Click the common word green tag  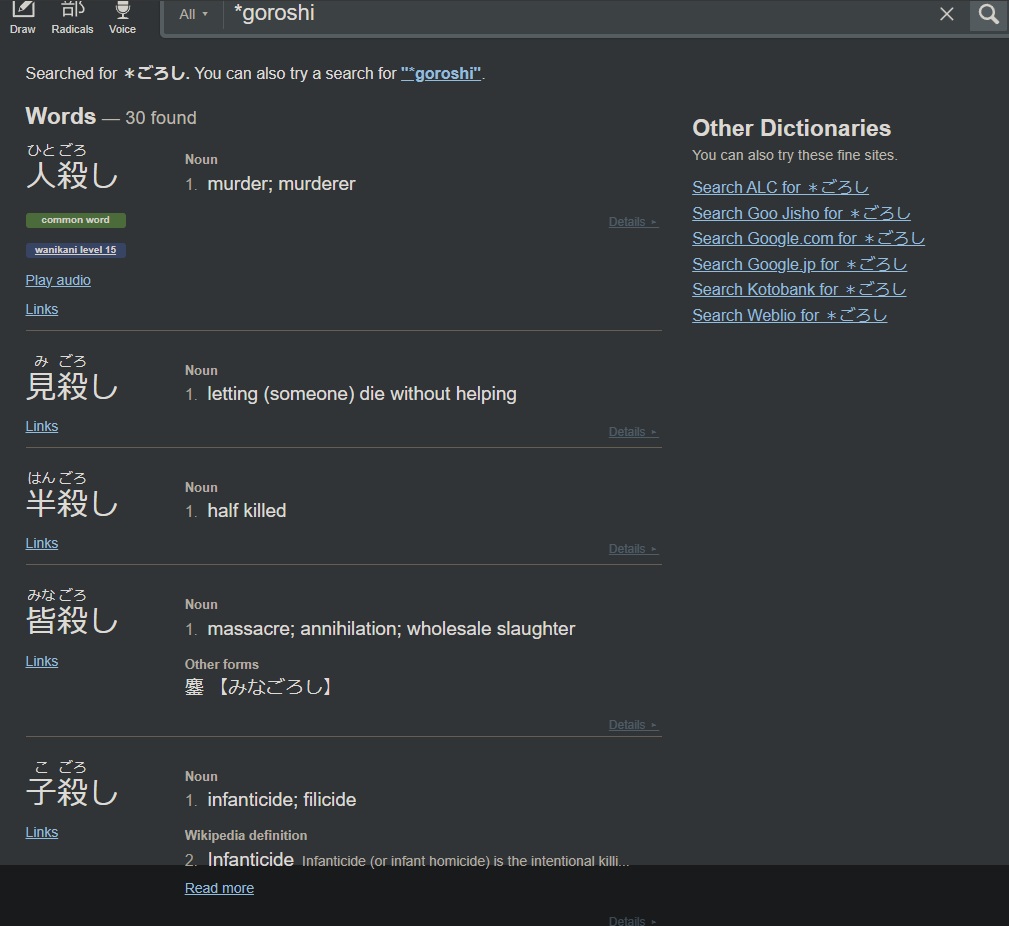pyautogui.click(x=75, y=220)
